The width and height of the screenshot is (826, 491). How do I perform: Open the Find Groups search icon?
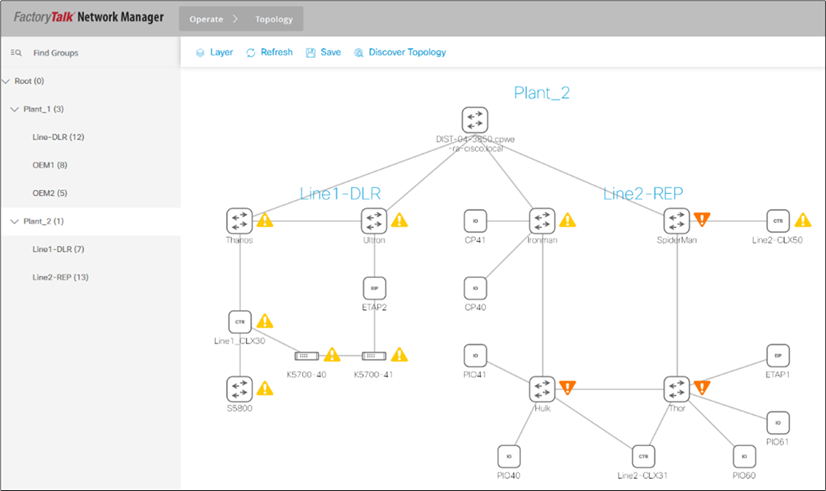pyautogui.click(x=16, y=53)
